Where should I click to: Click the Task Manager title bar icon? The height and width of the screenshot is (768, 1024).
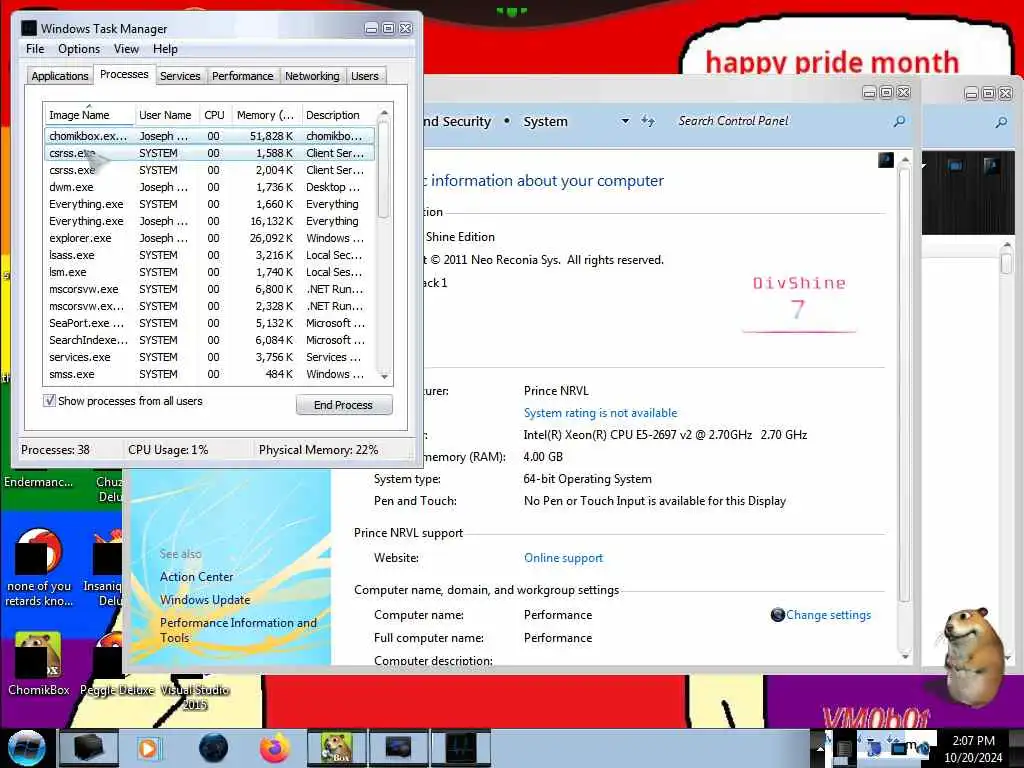point(29,28)
